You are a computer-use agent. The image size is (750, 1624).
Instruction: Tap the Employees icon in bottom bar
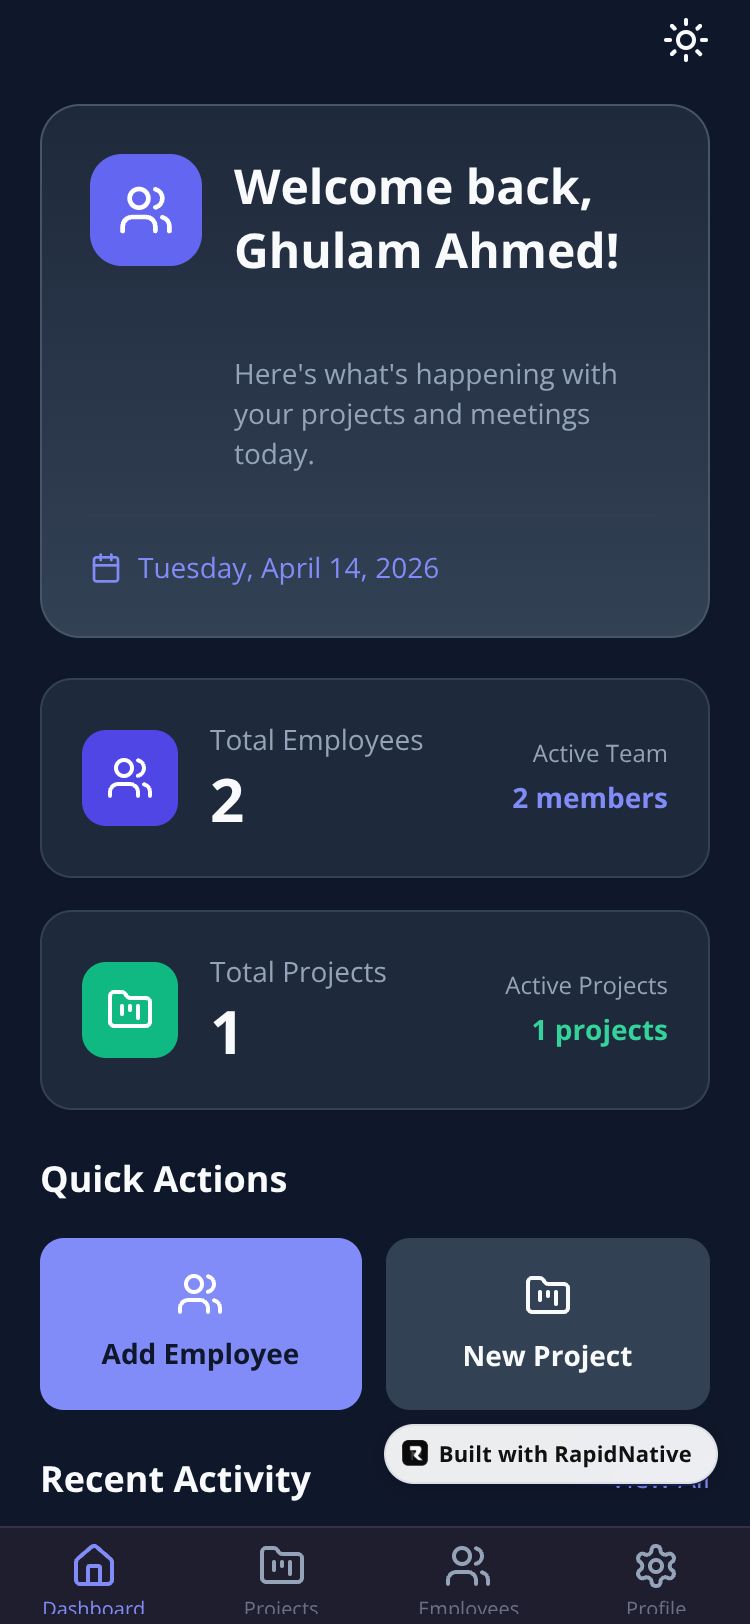468,1565
